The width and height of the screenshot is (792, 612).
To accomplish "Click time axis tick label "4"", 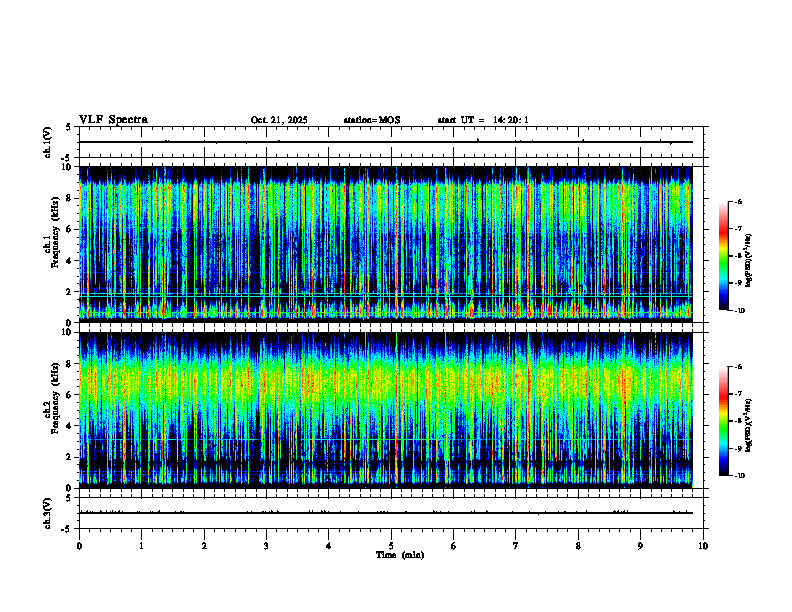I will [328, 546].
